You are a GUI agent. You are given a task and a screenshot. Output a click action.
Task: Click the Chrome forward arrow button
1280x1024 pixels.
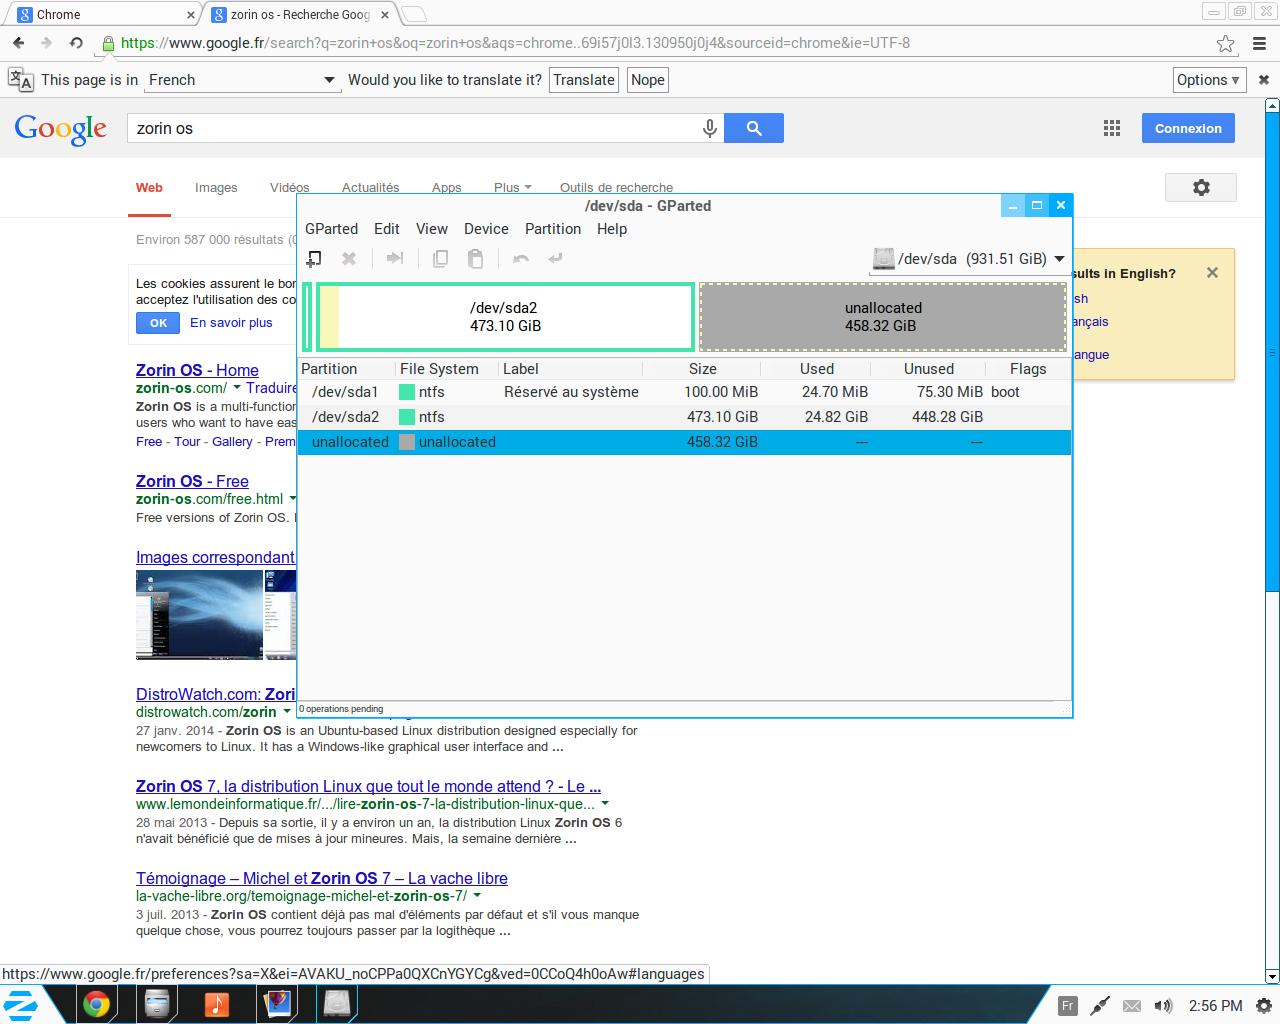tap(46, 43)
